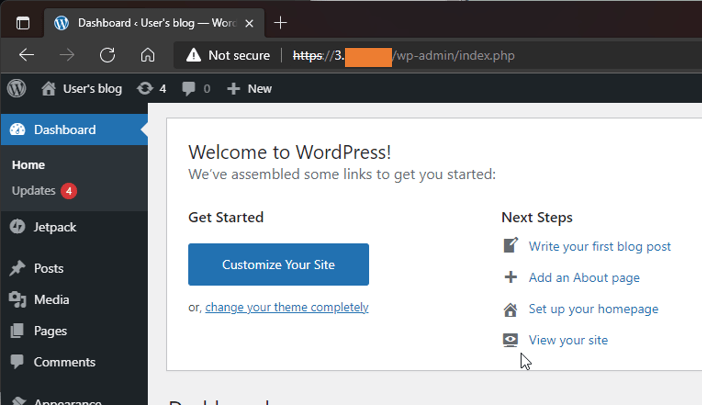Open Jetpack in the sidebar
Image resolution: width=702 pixels, height=405 pixels.
click(74, 227)
